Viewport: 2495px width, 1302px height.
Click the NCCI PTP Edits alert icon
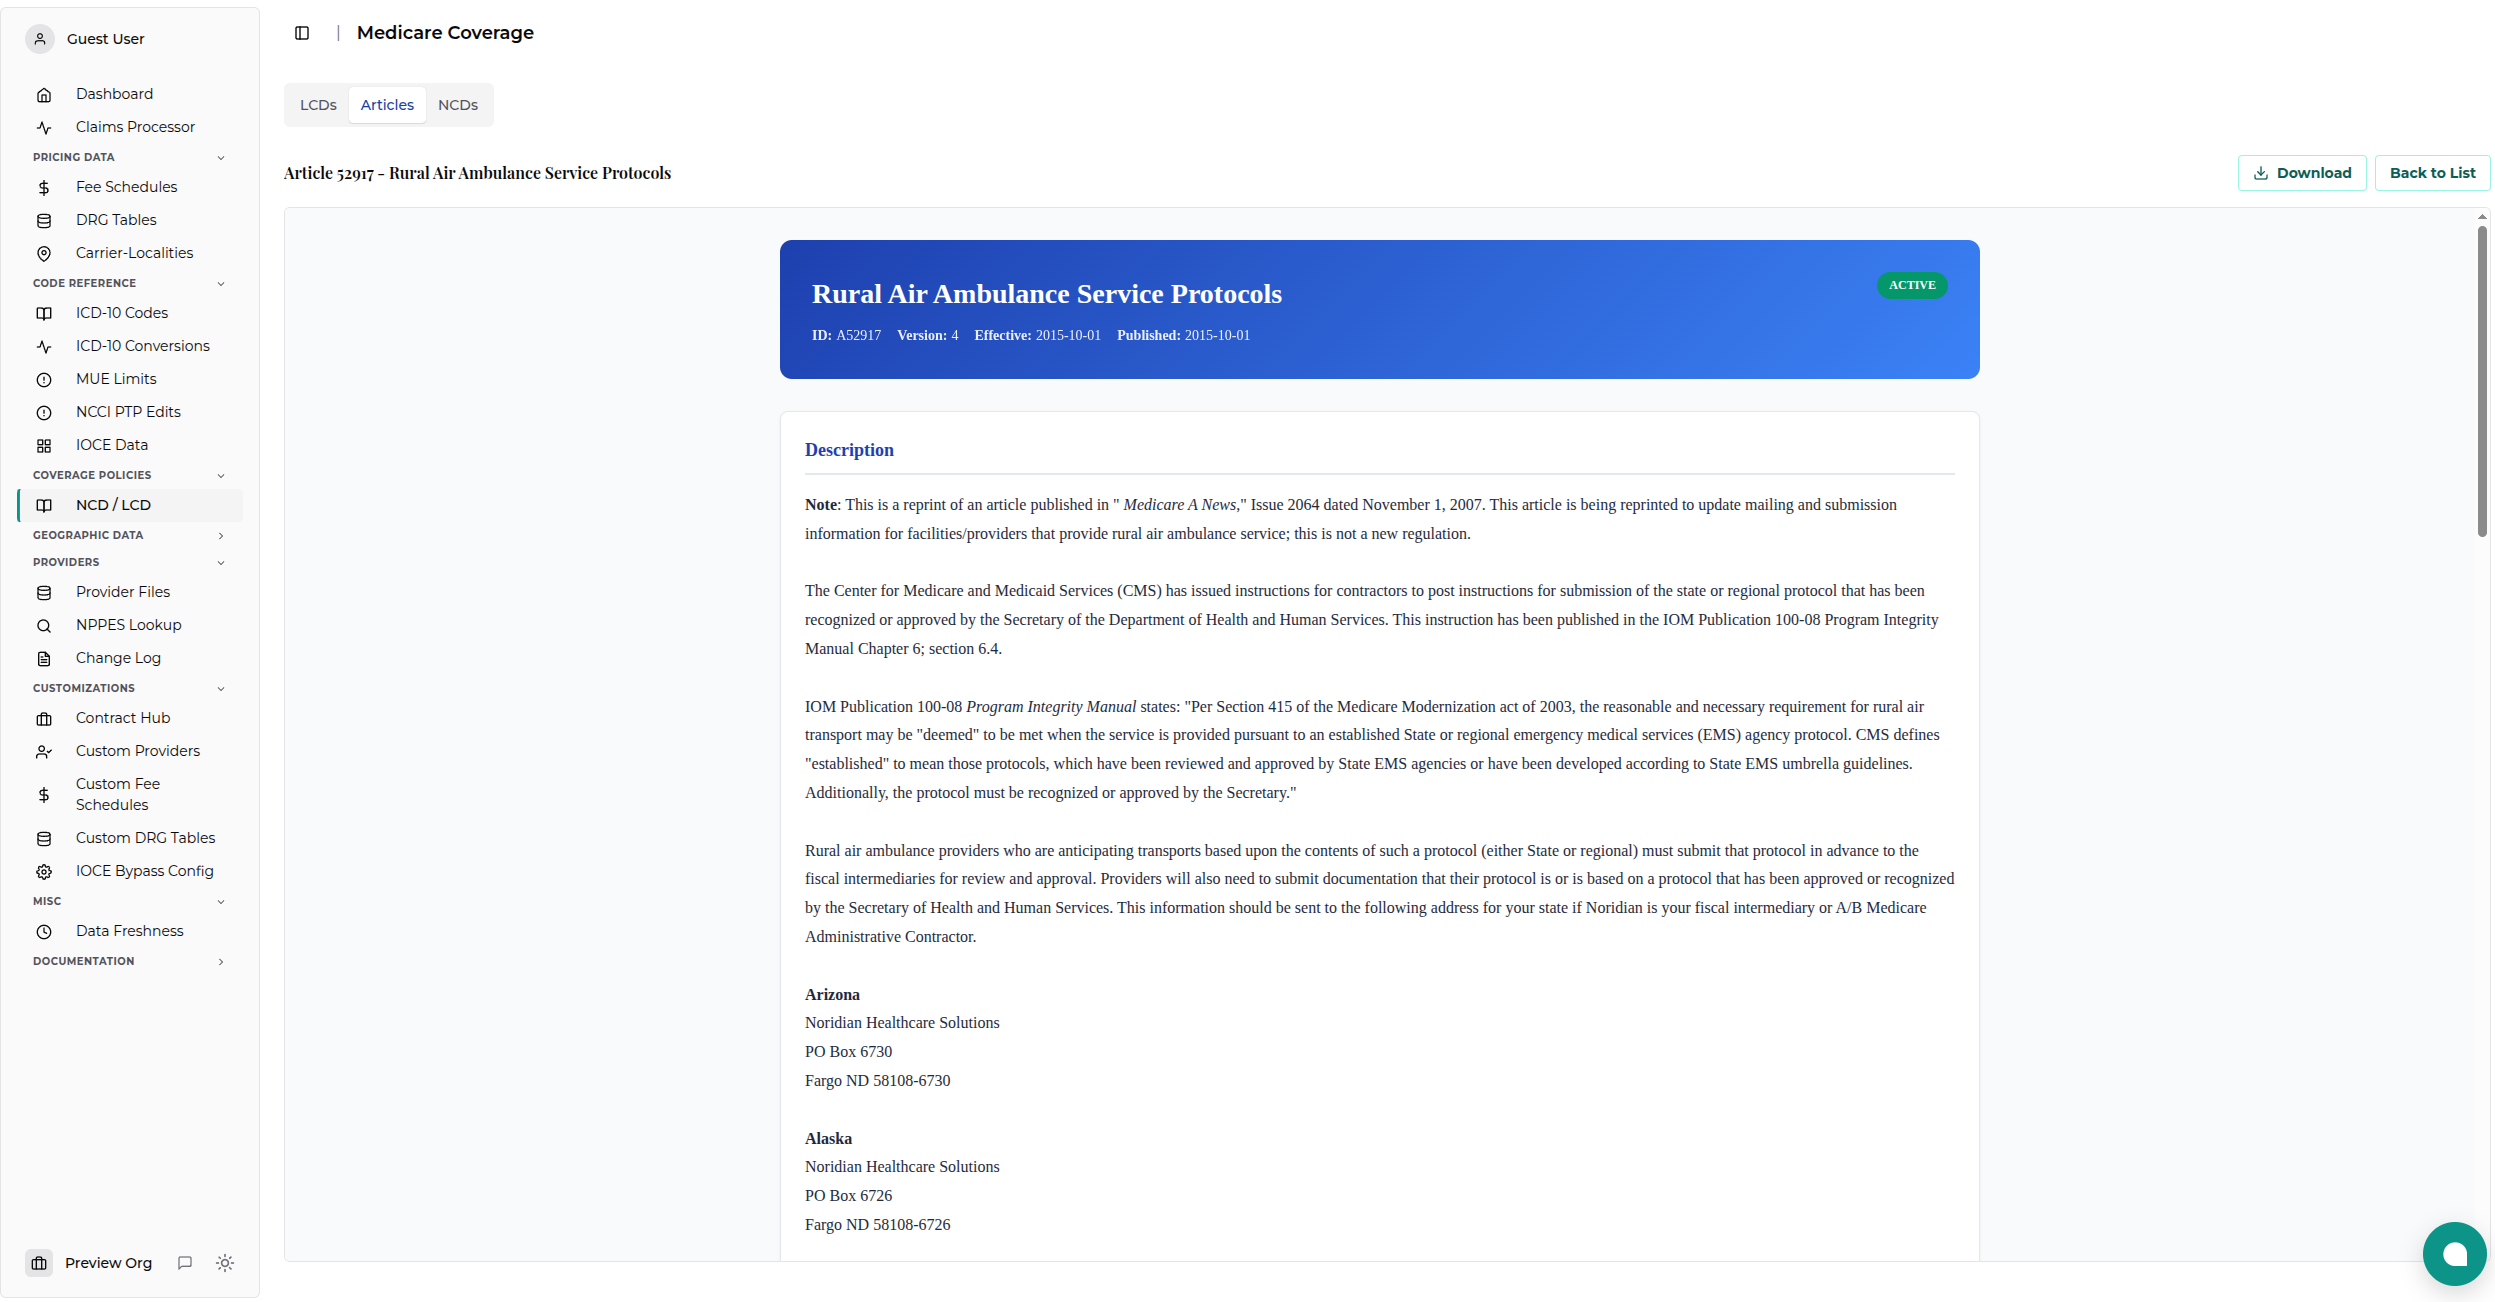44,413
